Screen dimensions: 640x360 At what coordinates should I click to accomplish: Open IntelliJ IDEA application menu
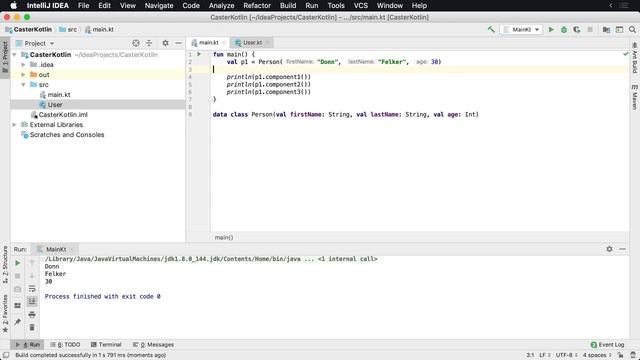tap(48, 6)
